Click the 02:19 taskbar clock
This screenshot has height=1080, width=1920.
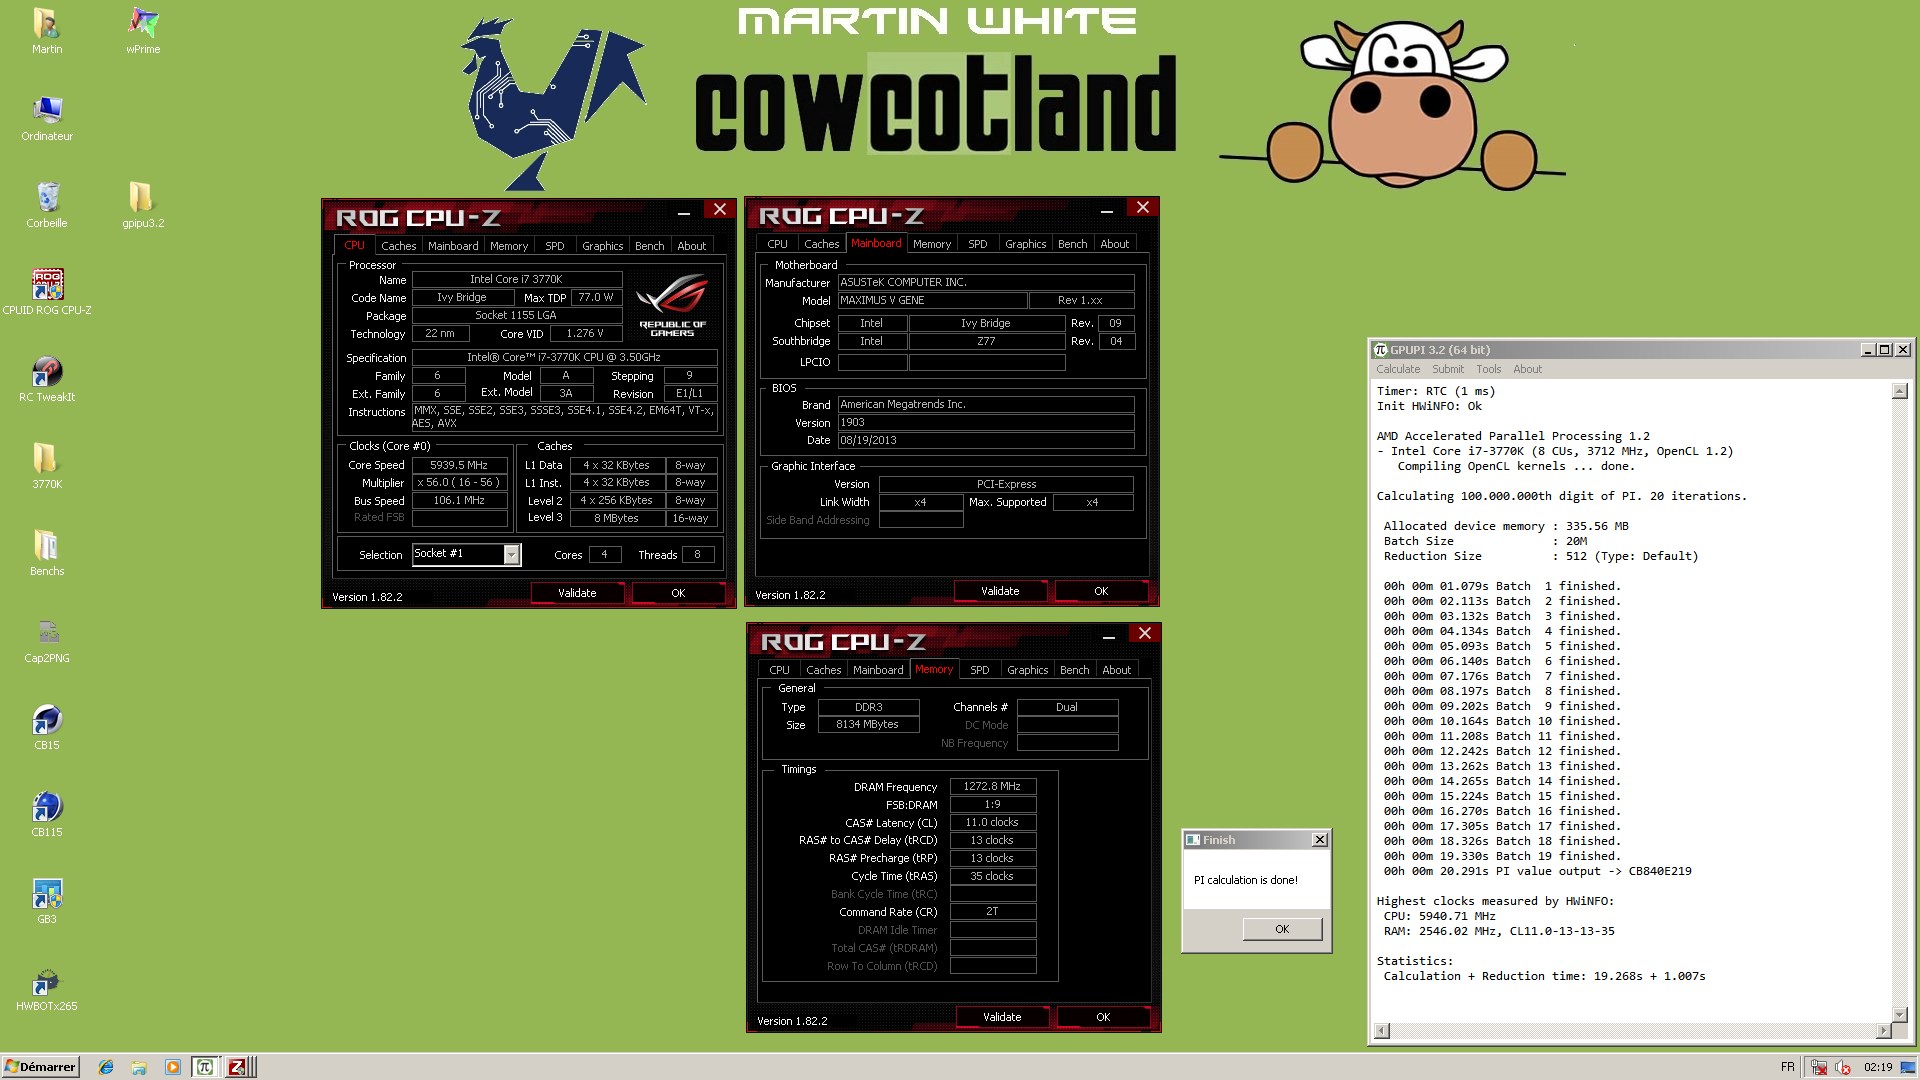1878,1067
